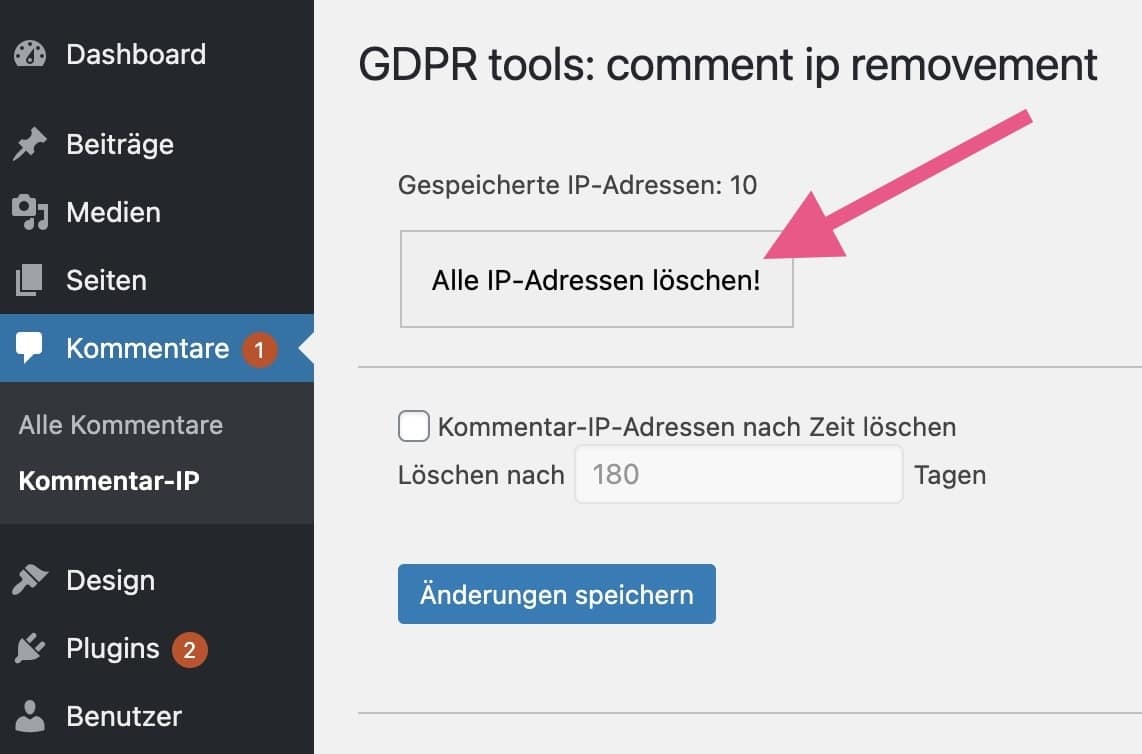Click the Plugins plug icon
This screenshot has width=1142, height=754.
pyautogui.click(x=29, y=648)
